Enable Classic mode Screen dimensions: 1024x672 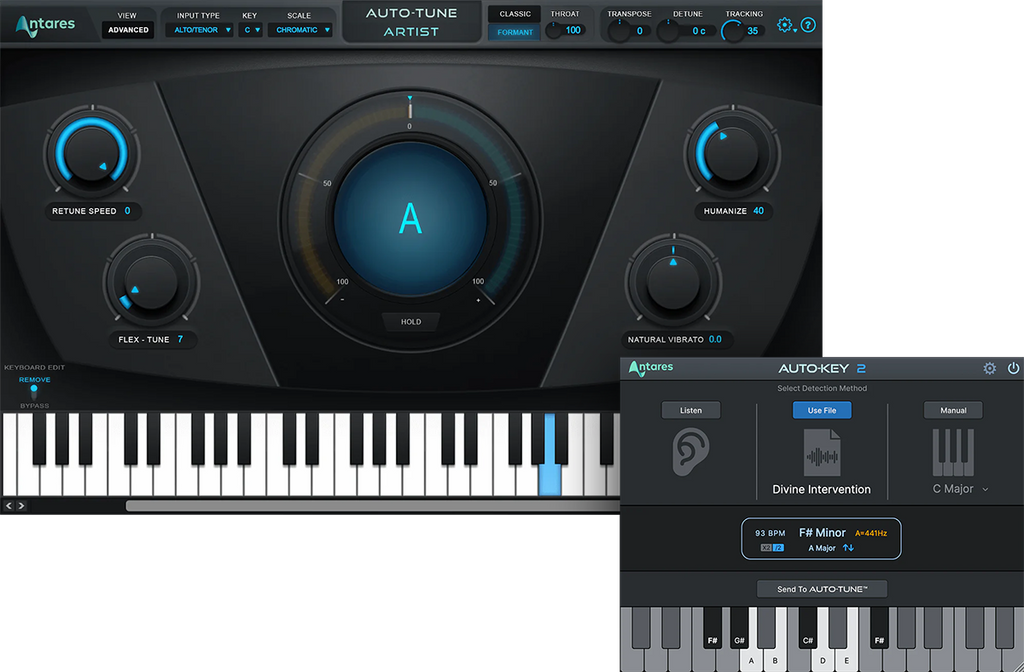[x=515, y=14]
